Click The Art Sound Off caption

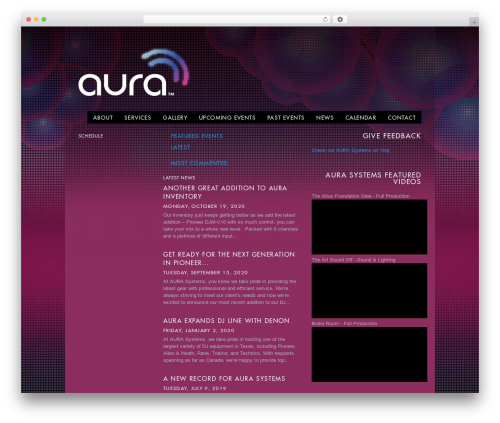353,260
